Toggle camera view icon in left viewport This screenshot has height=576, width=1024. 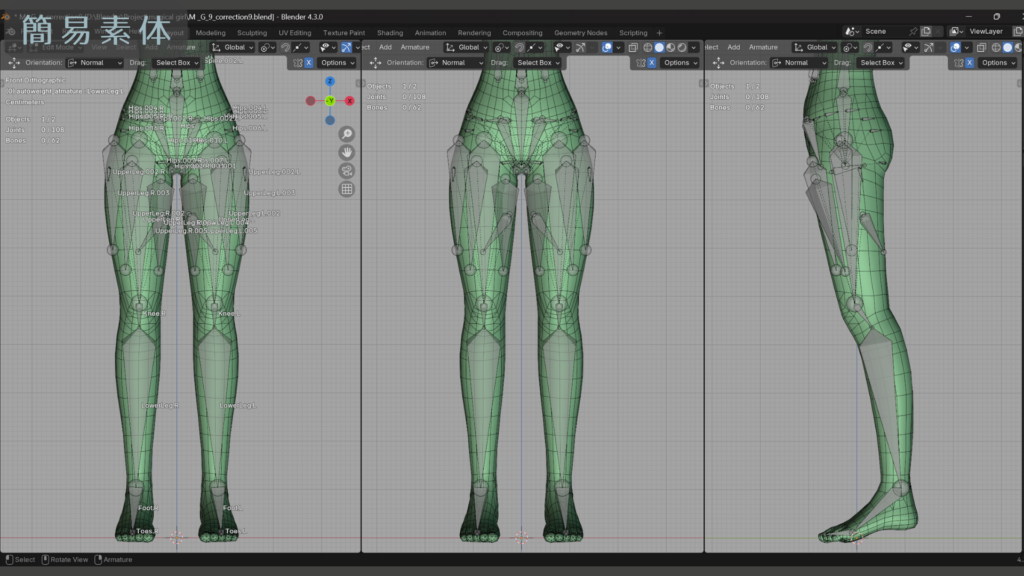click(346, 170)
